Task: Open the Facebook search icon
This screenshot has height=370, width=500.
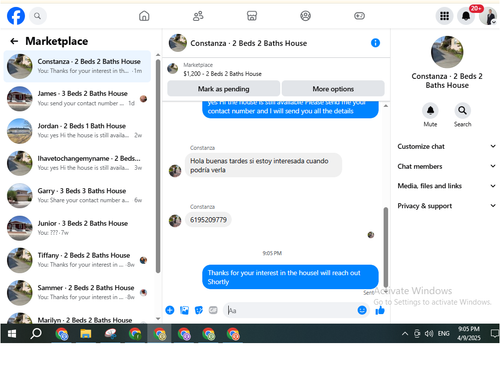Action: click(x=38, y=16)
